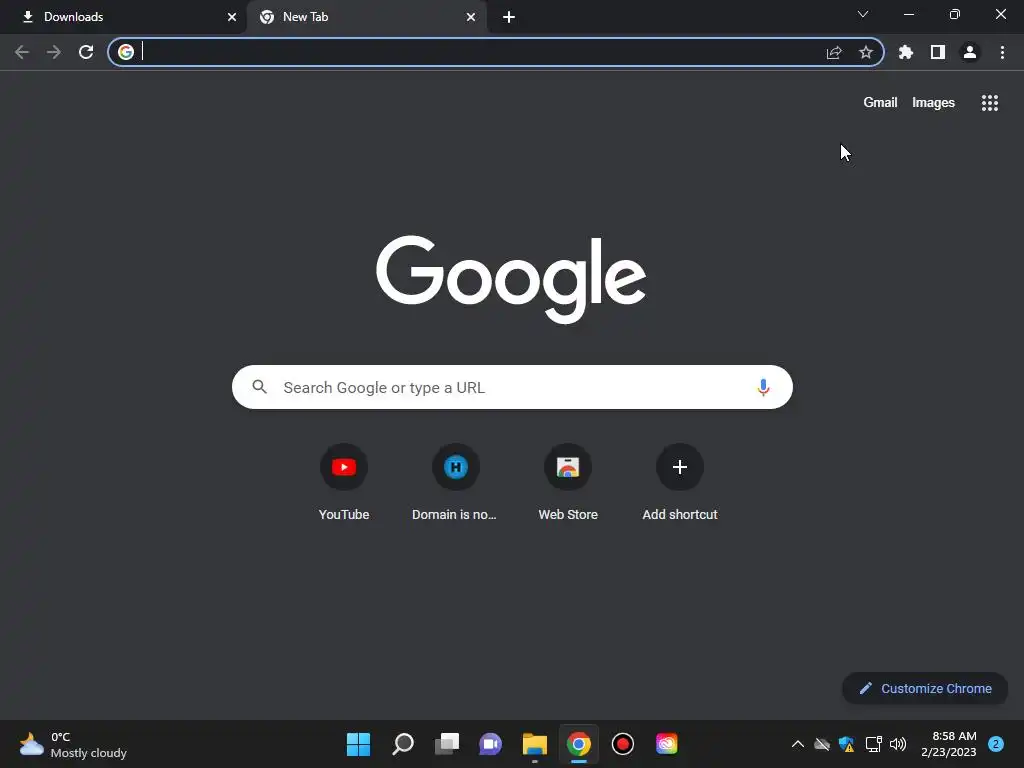Open the Creative Cloud taskbar app
Image resolution: width=1024 pixels, height=768 pixels.
pyautogui.click(x=667, y=744)
